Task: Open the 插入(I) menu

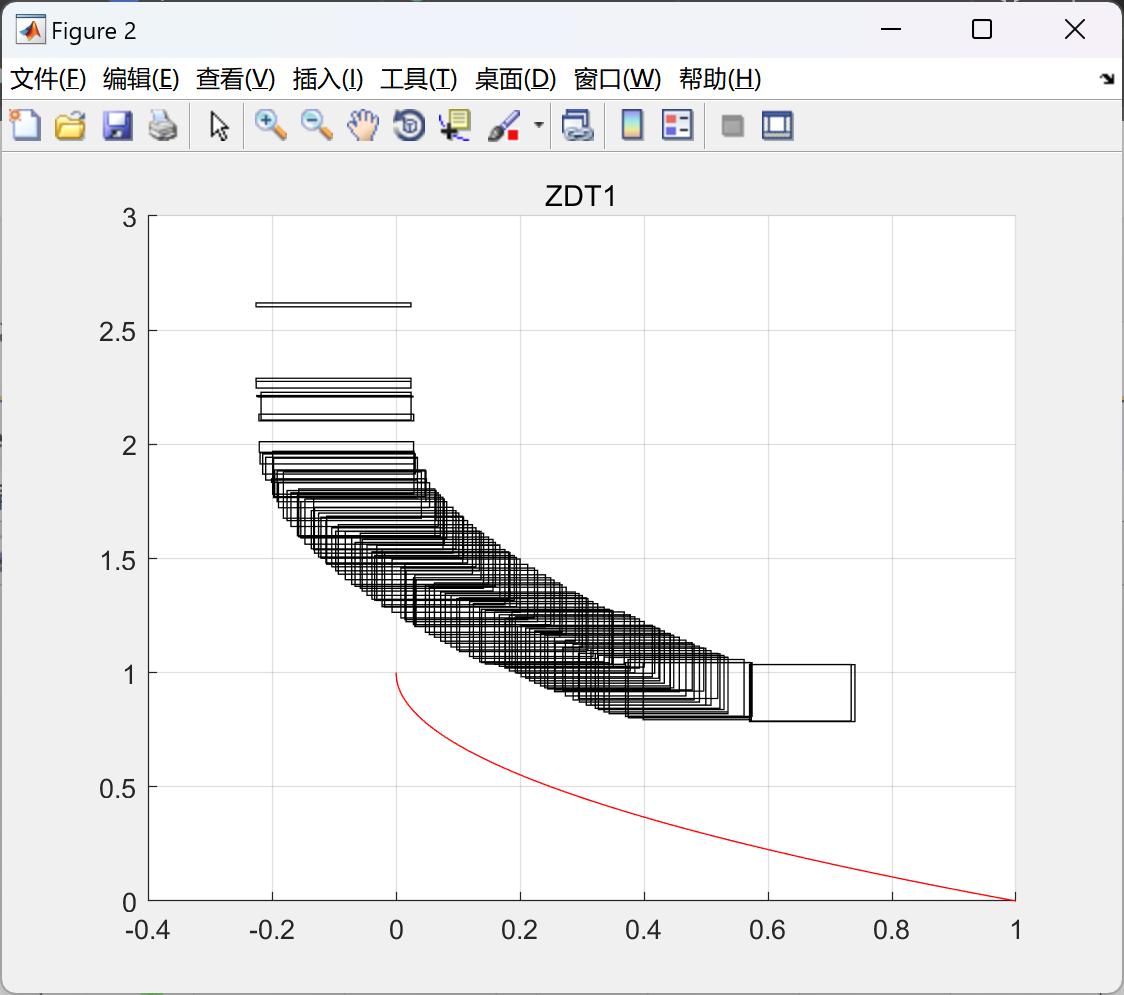Action: coord(328,79)
